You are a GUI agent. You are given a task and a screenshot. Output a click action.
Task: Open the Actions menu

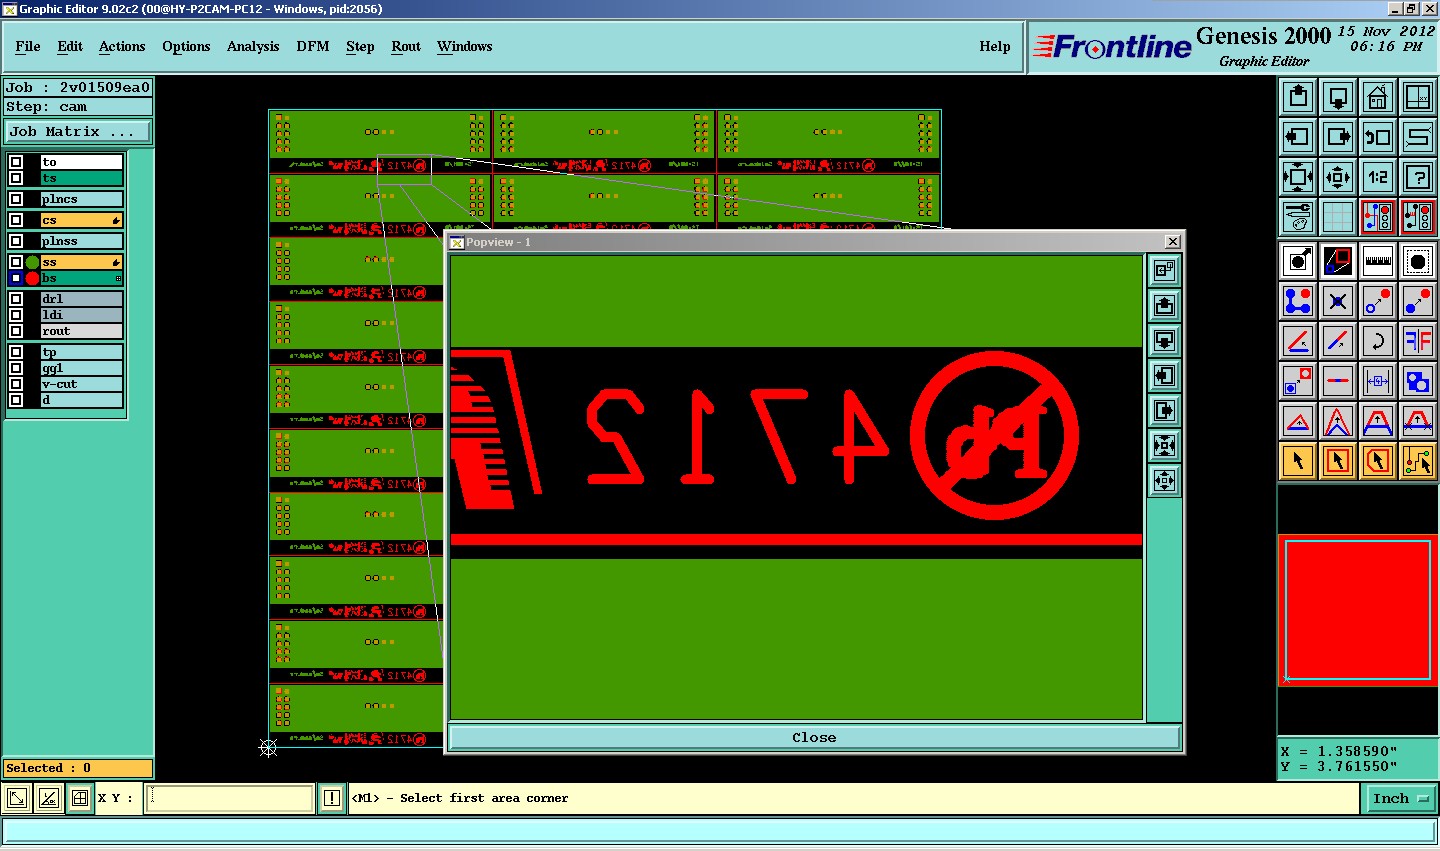(x=122, y=47)
